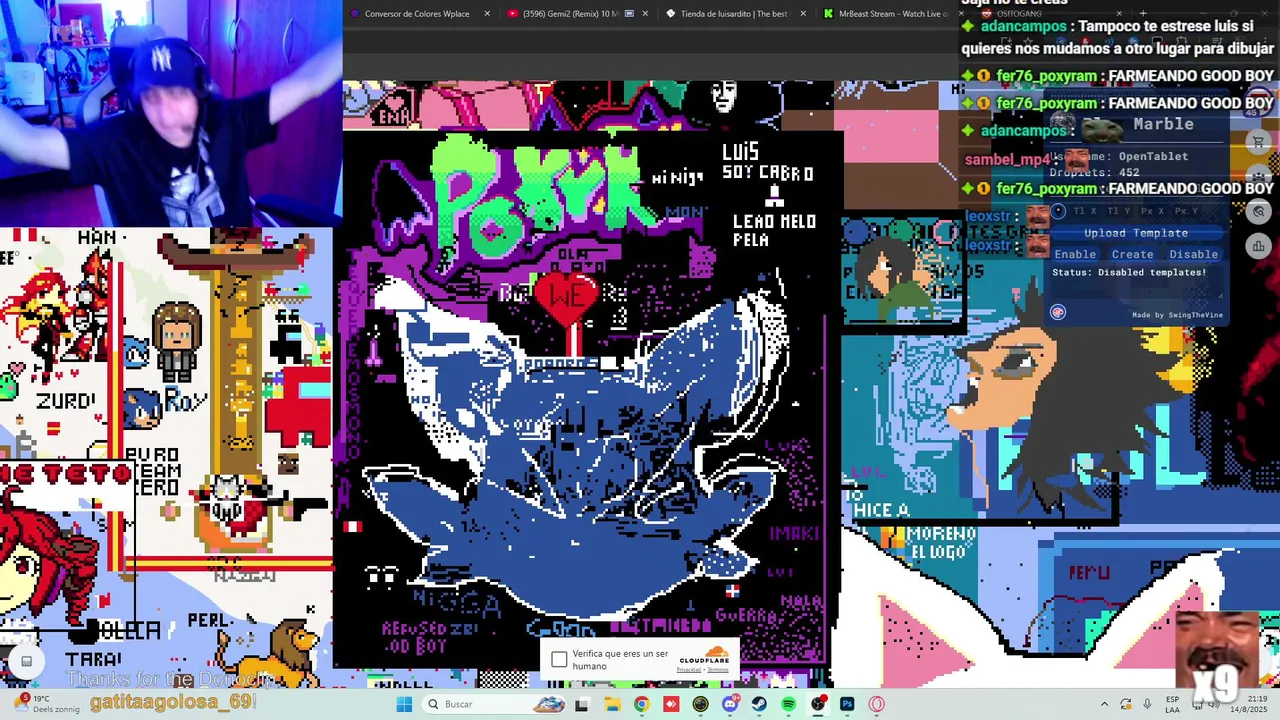Open Photoshop from the taskbar
The height and width of the screenshot is (720, 1280).
[847, 704]
